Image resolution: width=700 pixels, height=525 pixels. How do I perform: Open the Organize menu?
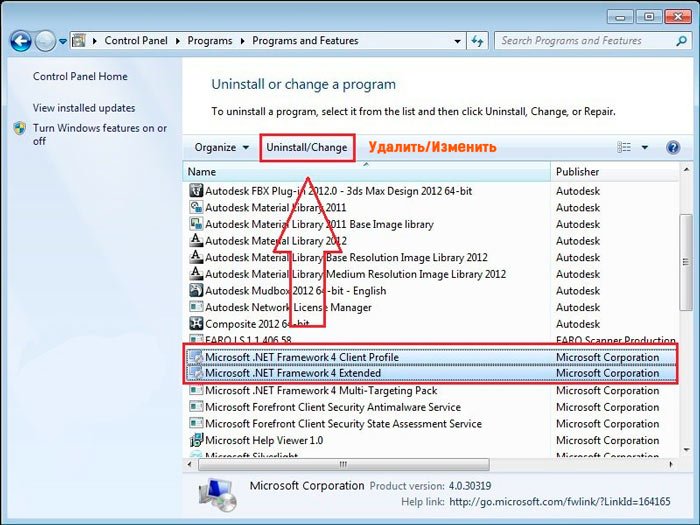click(221, 147)
